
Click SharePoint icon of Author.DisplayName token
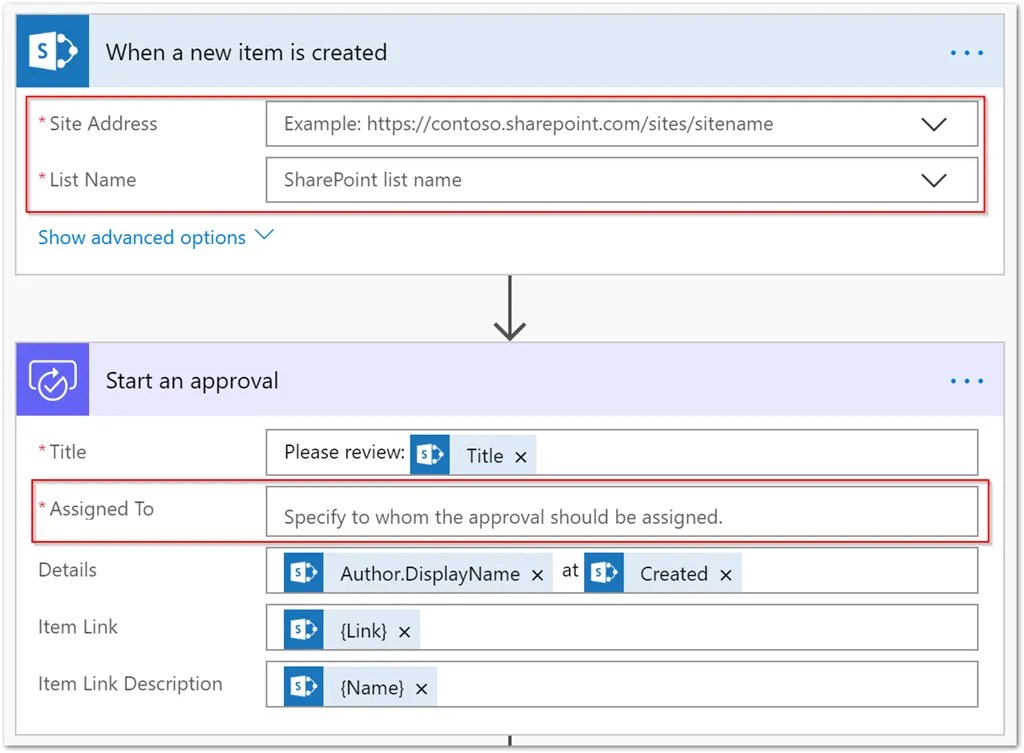303,573
